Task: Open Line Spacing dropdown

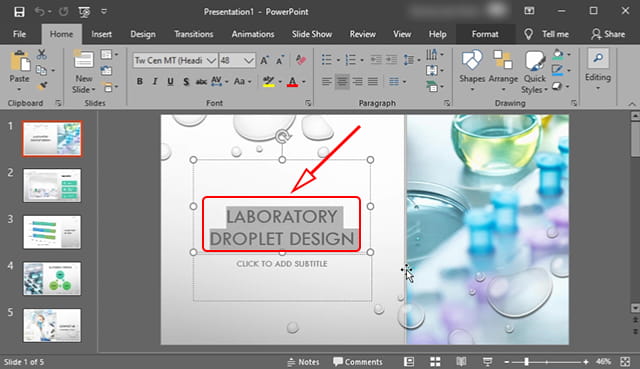Action: coord(412,60)
